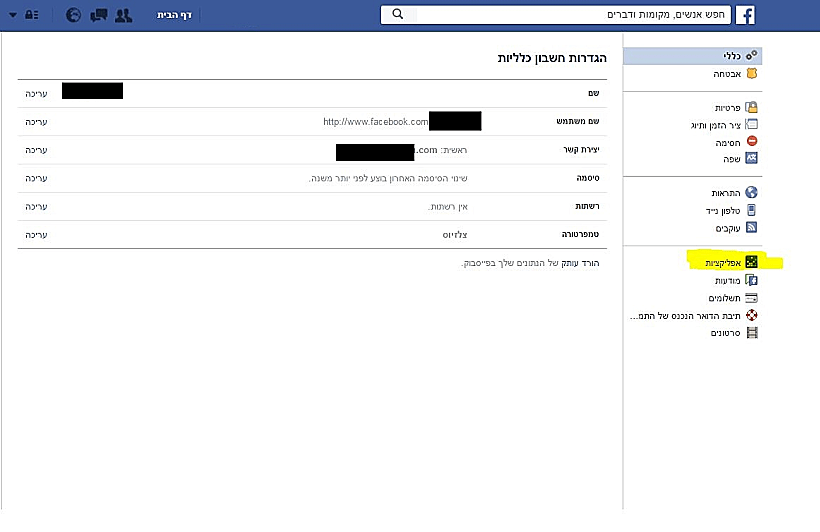Image resolution: width=820 pixels, height=532 pixels.
Task: Expand the account menu arrow
Action: (12, 15)
